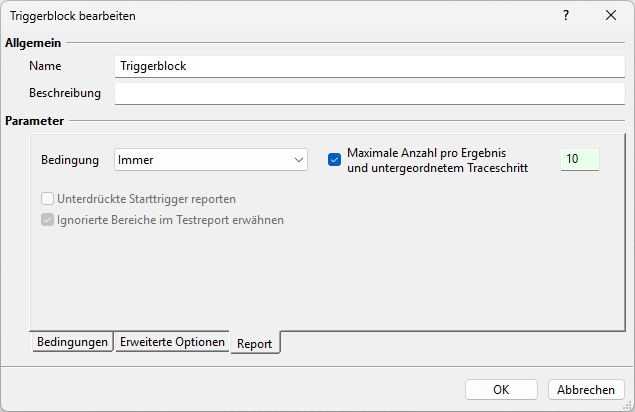Image resolution: width=635 pixels, height=412 pixels.
Task: Click the Beschreibung input field
Action: click(x=370, y=94)
